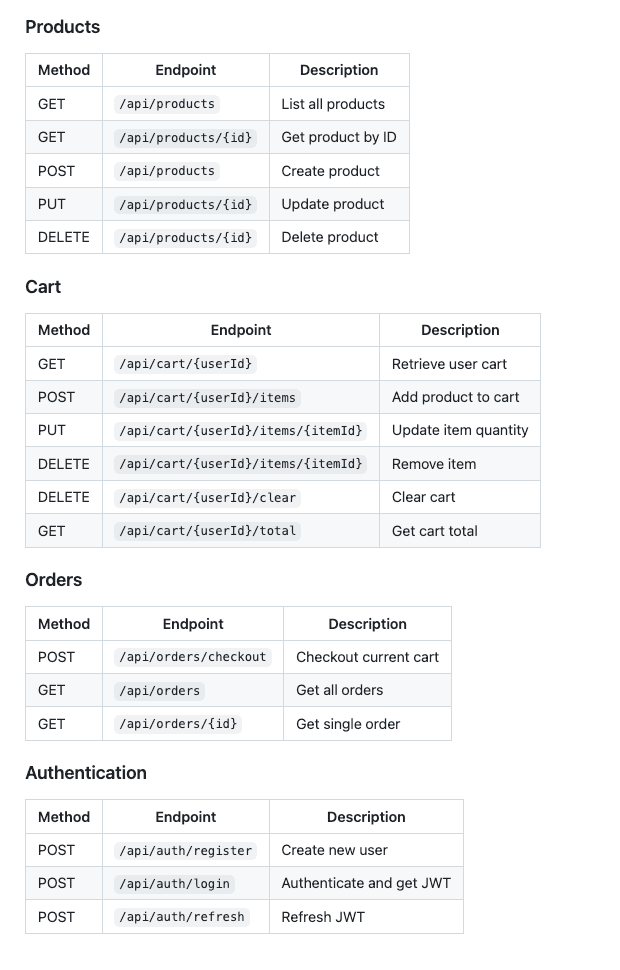This screenshot has height=970, width=620.
Task: Select the "Checkout current cart" description cell
Action: [367, 657]
